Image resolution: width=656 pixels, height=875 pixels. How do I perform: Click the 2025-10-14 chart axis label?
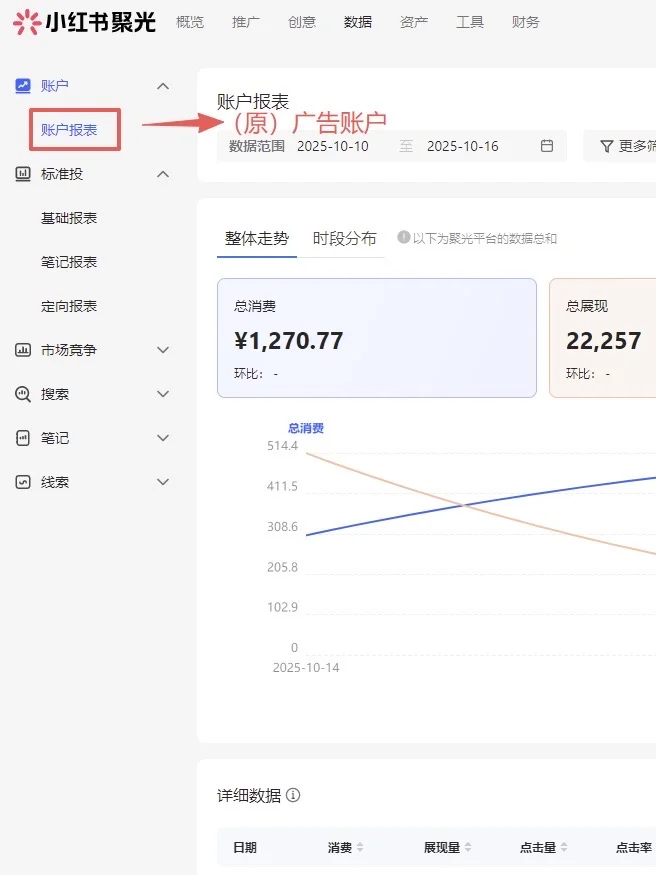[306, 667]
